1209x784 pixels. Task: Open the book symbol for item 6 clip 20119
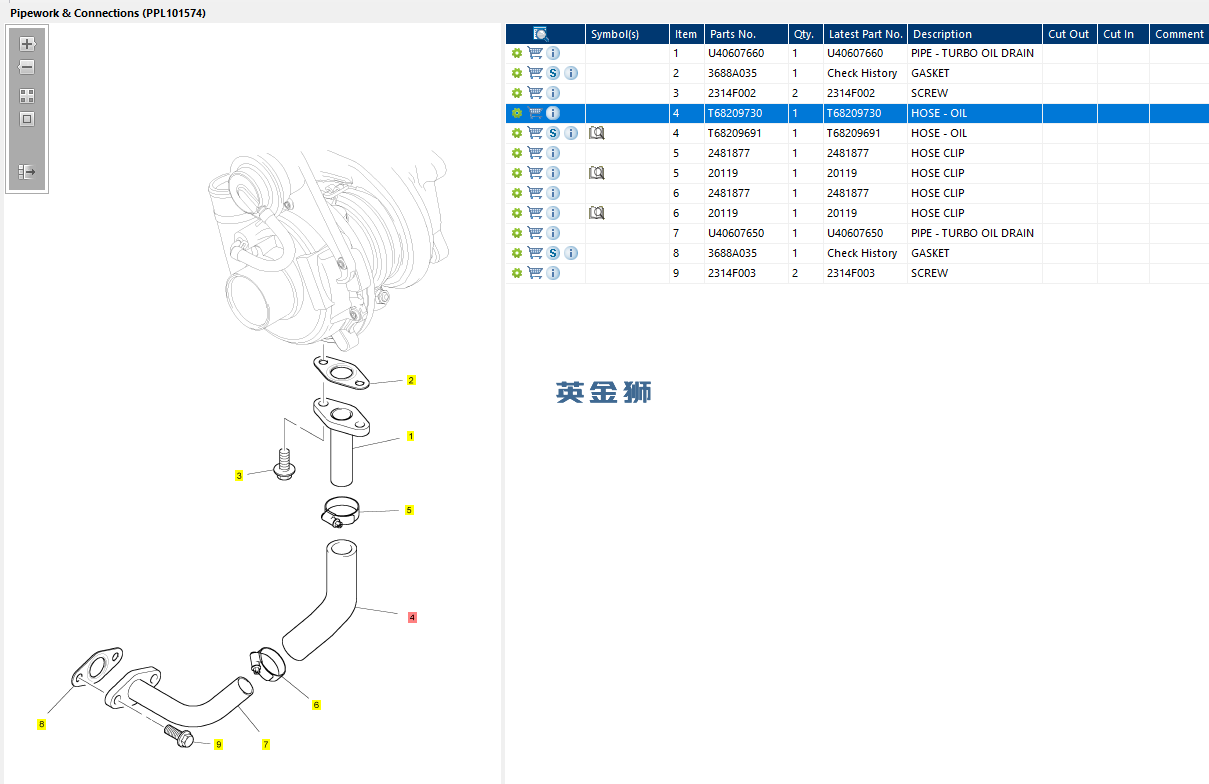597,213
